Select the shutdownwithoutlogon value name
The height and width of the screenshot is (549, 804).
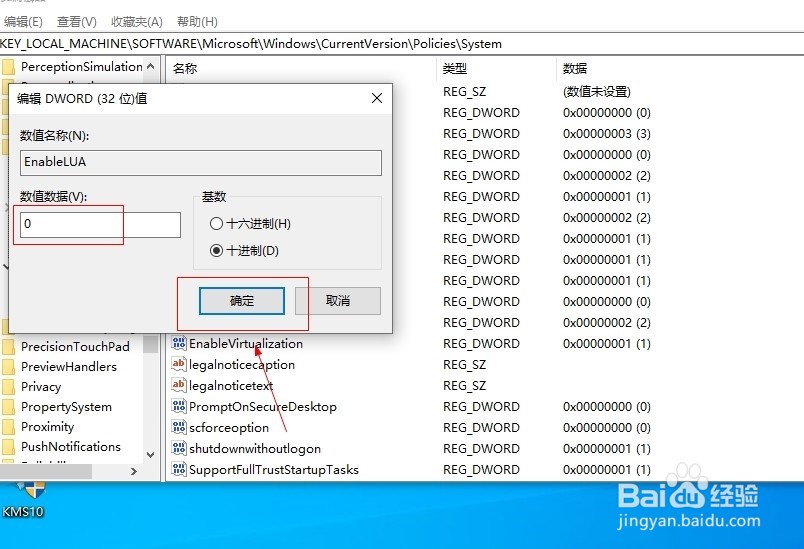tap(255, 449)
